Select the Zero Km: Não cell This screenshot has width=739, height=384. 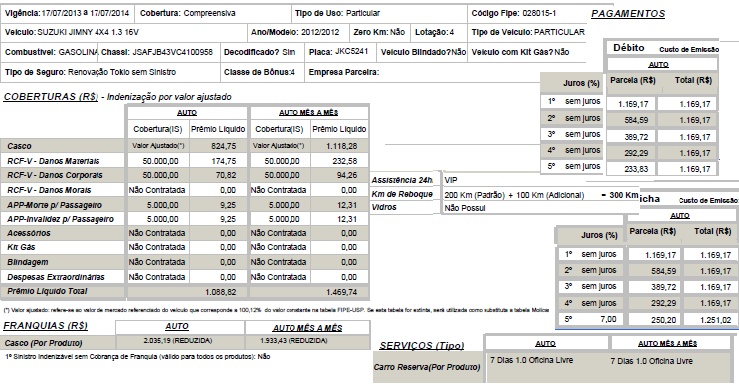(x=379, y=33)
